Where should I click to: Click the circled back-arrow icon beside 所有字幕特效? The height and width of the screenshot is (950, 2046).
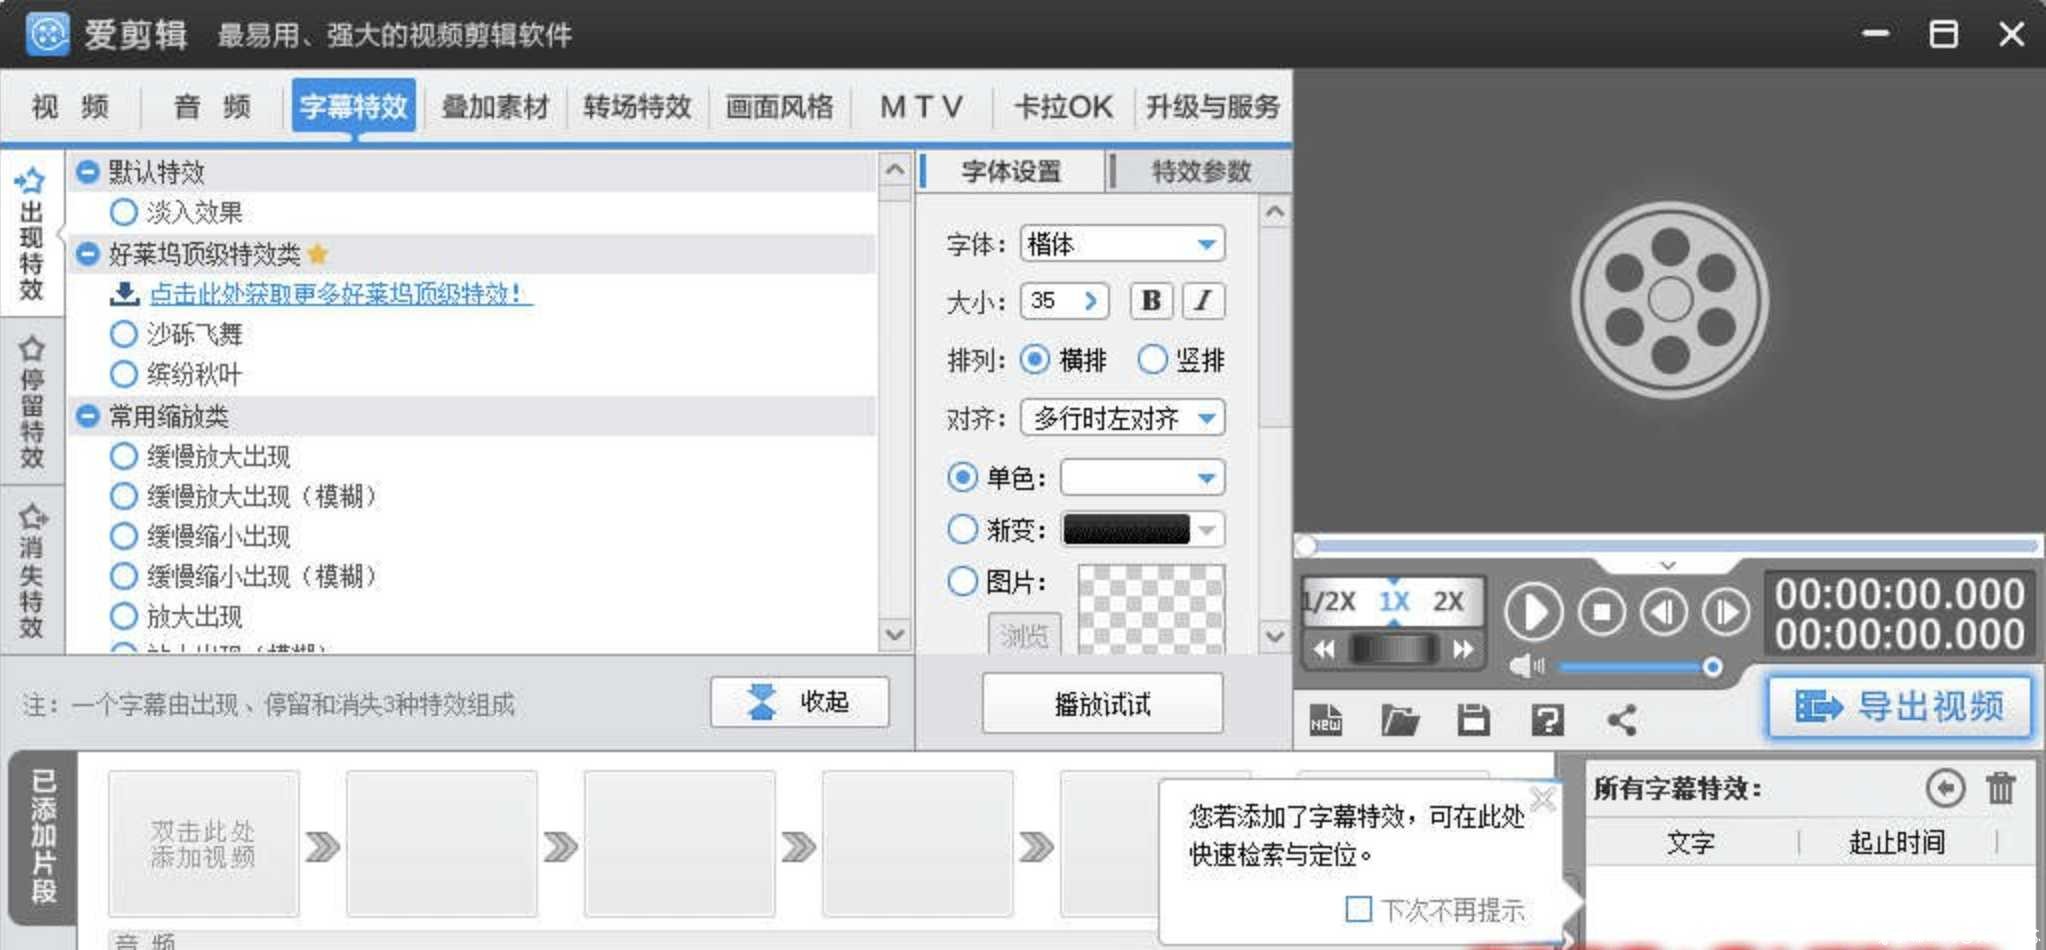tap(1945, 788)
